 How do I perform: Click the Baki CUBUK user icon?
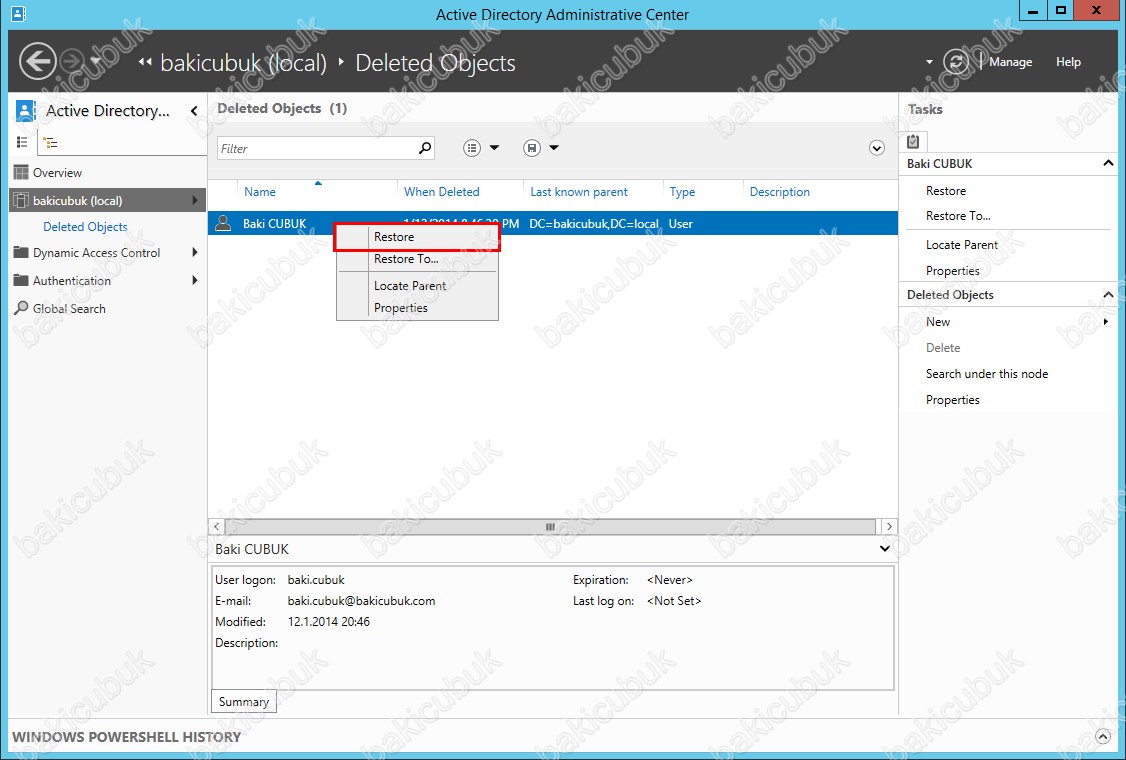point(223,223)
